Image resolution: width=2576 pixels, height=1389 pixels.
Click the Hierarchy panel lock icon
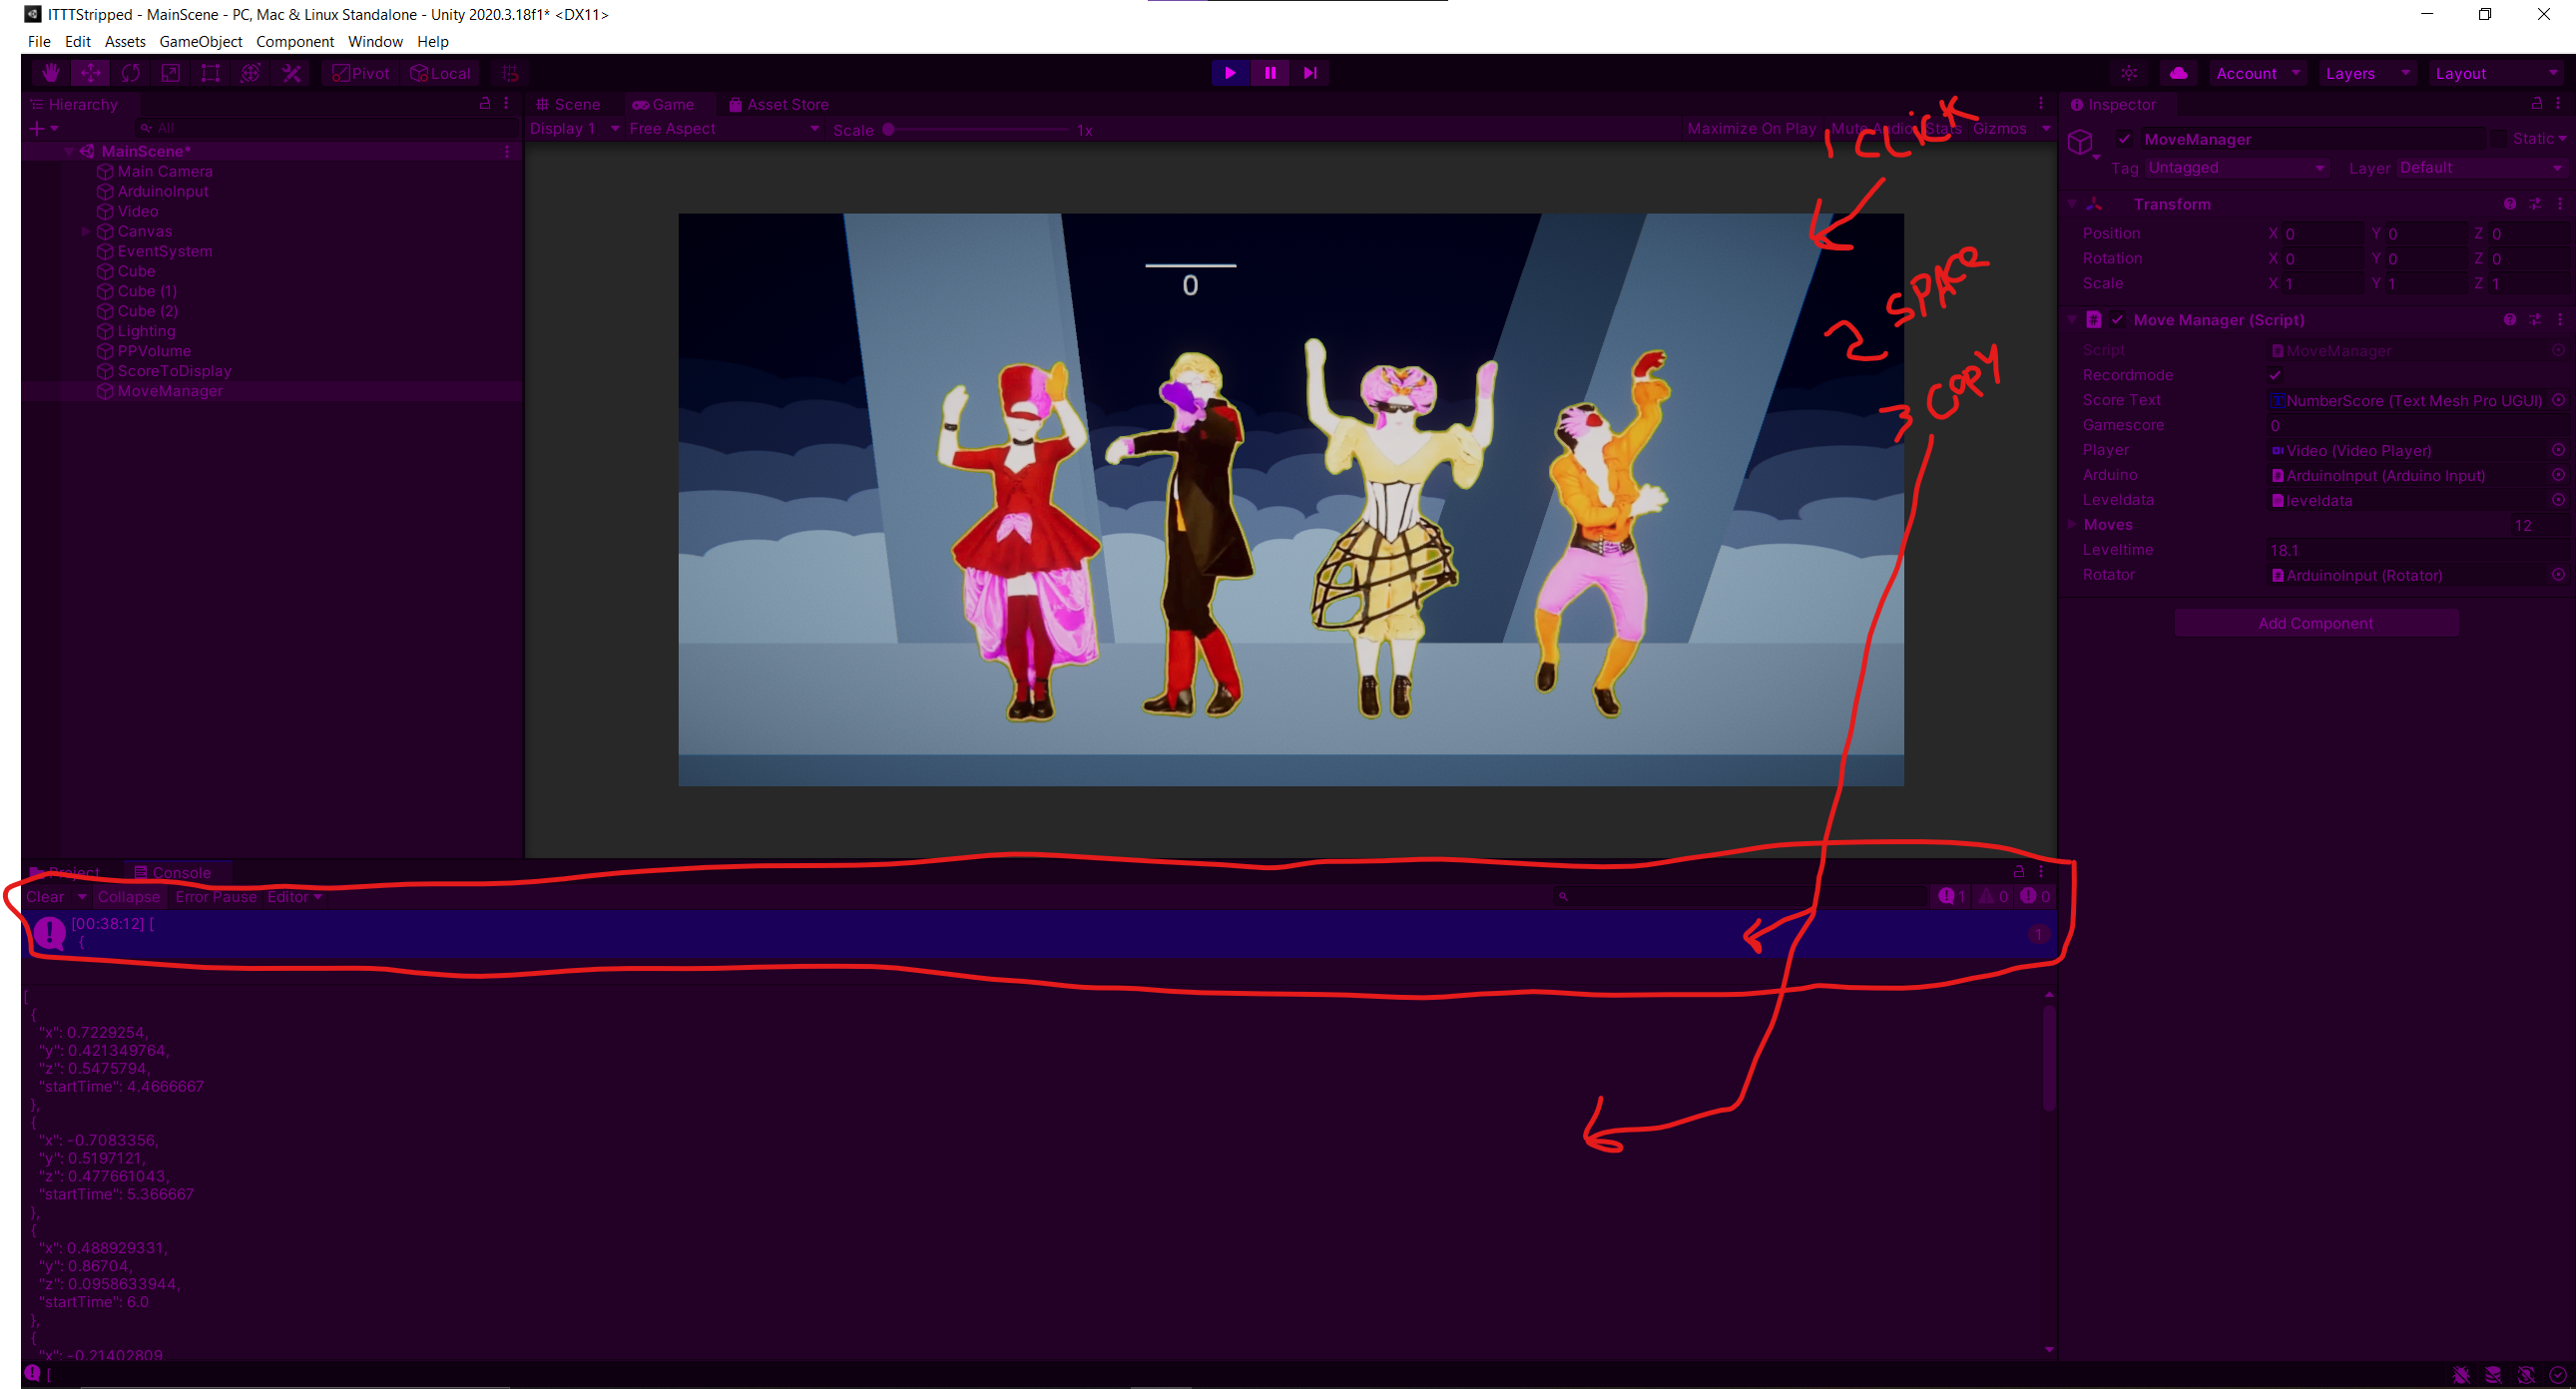pyautogui.click(x=485, y=103)
